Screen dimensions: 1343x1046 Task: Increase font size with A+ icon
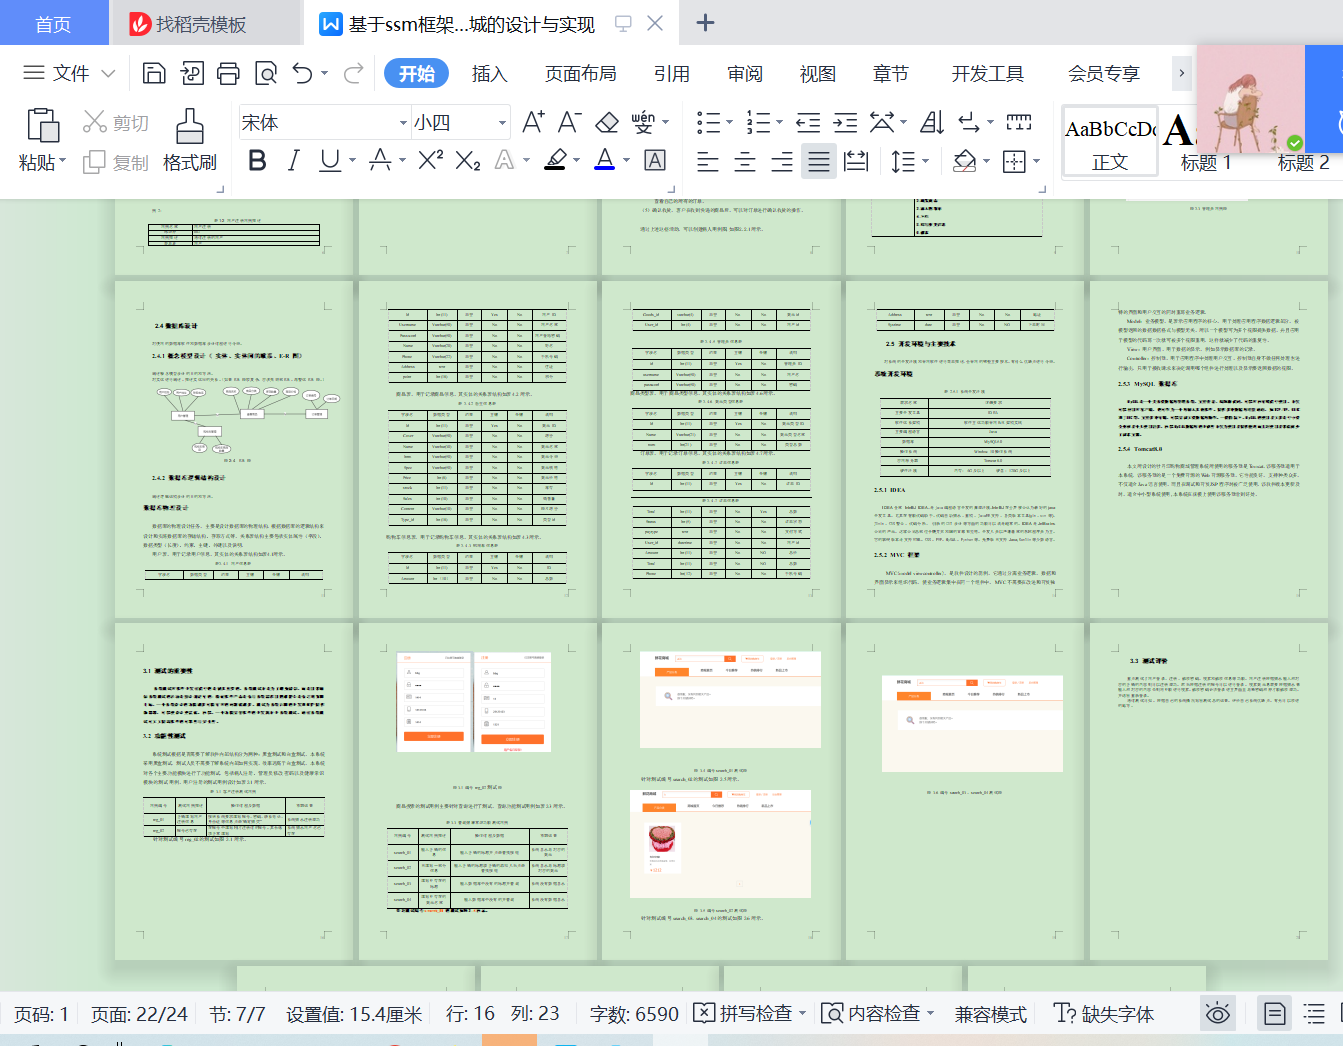click(534, 122)
